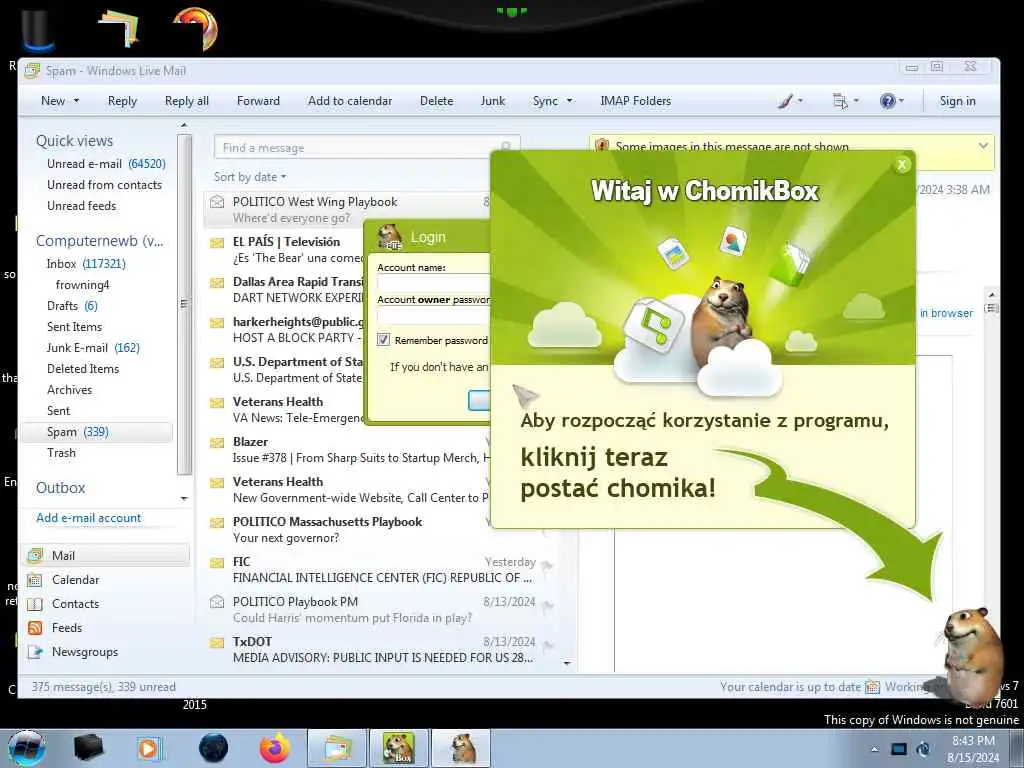Select Unread e-mail quick view

pos(106,164)
